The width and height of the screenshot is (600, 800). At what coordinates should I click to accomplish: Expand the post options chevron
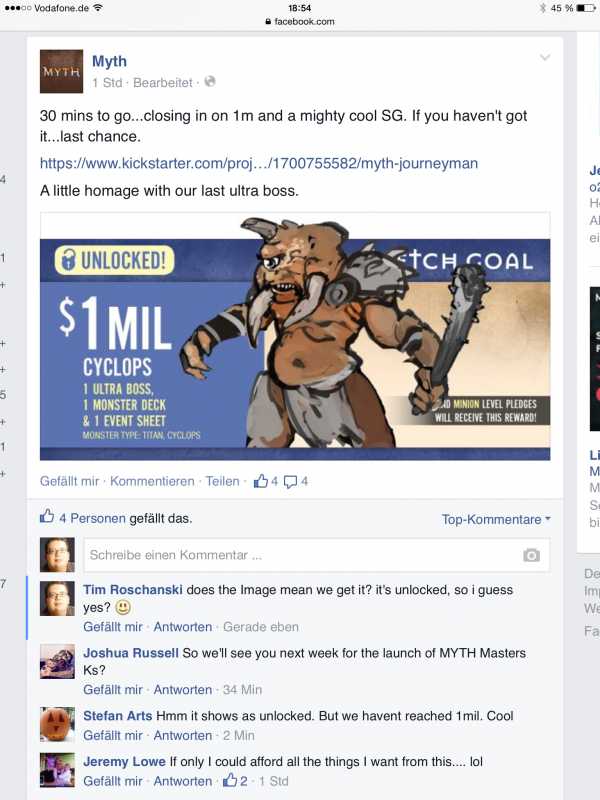(545, 57)
